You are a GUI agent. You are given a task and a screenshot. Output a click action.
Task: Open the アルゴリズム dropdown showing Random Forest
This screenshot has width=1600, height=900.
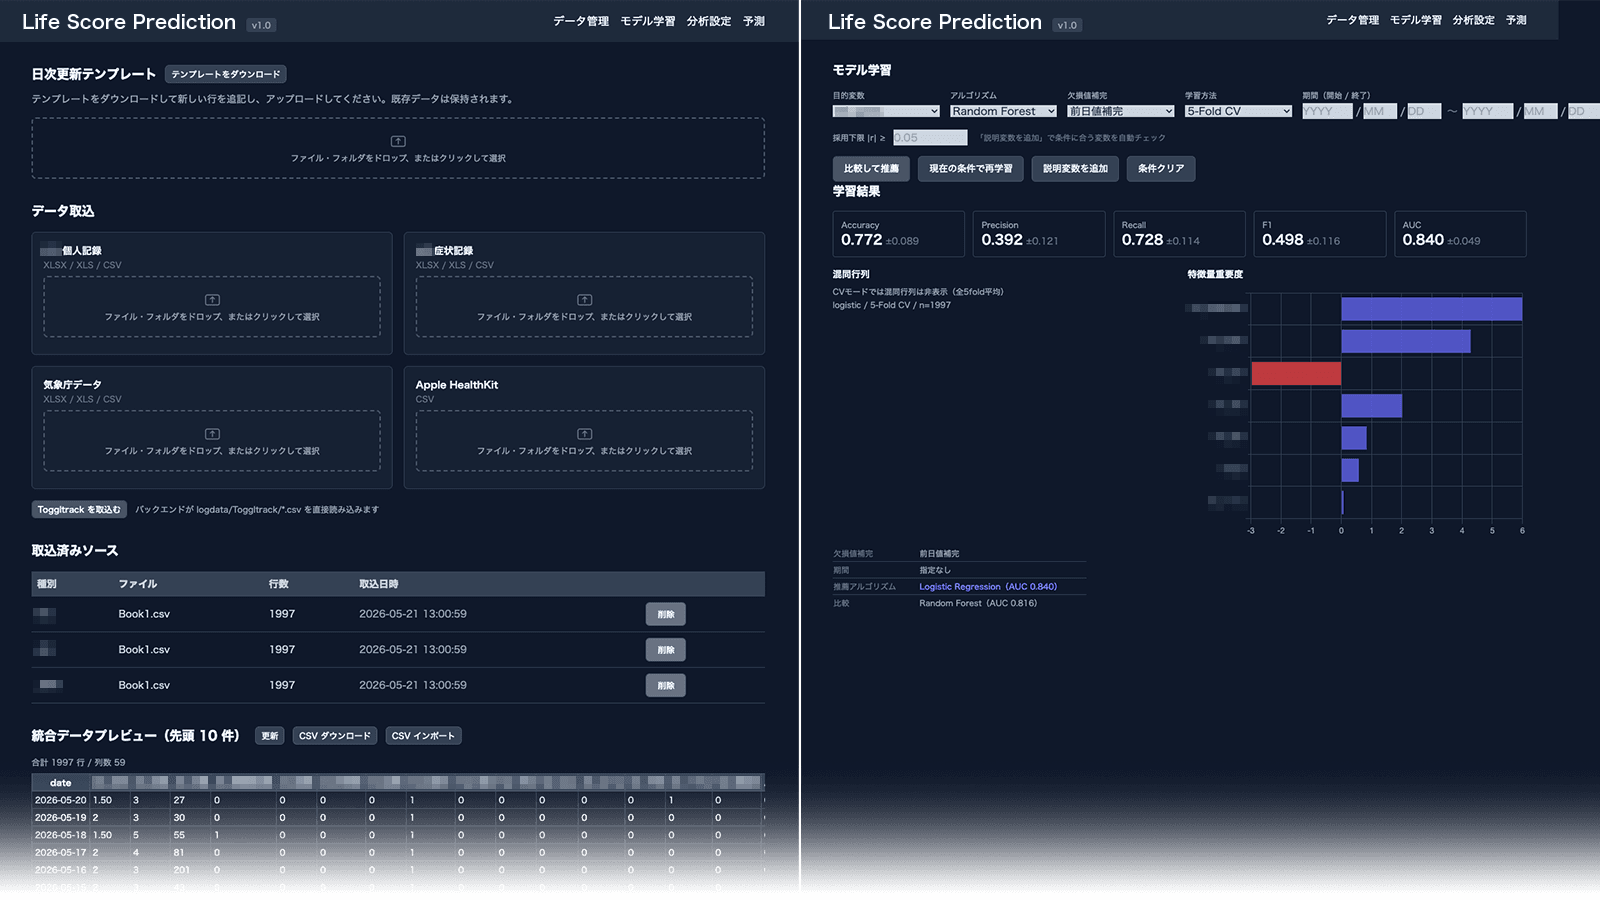1003,111
